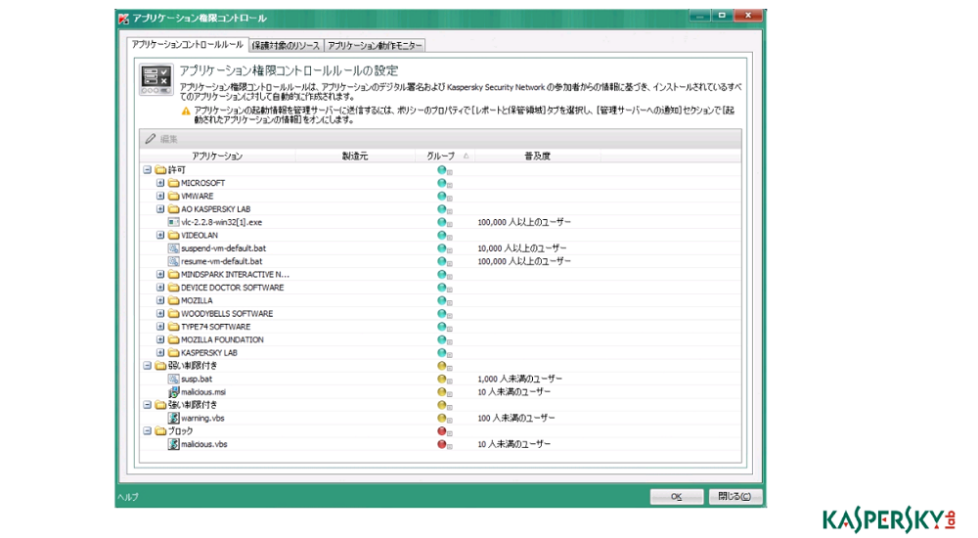Select the TYPE74 SOFTWARE row label
The height and width of the screenshot is (538, 978).
pos(216,327)
